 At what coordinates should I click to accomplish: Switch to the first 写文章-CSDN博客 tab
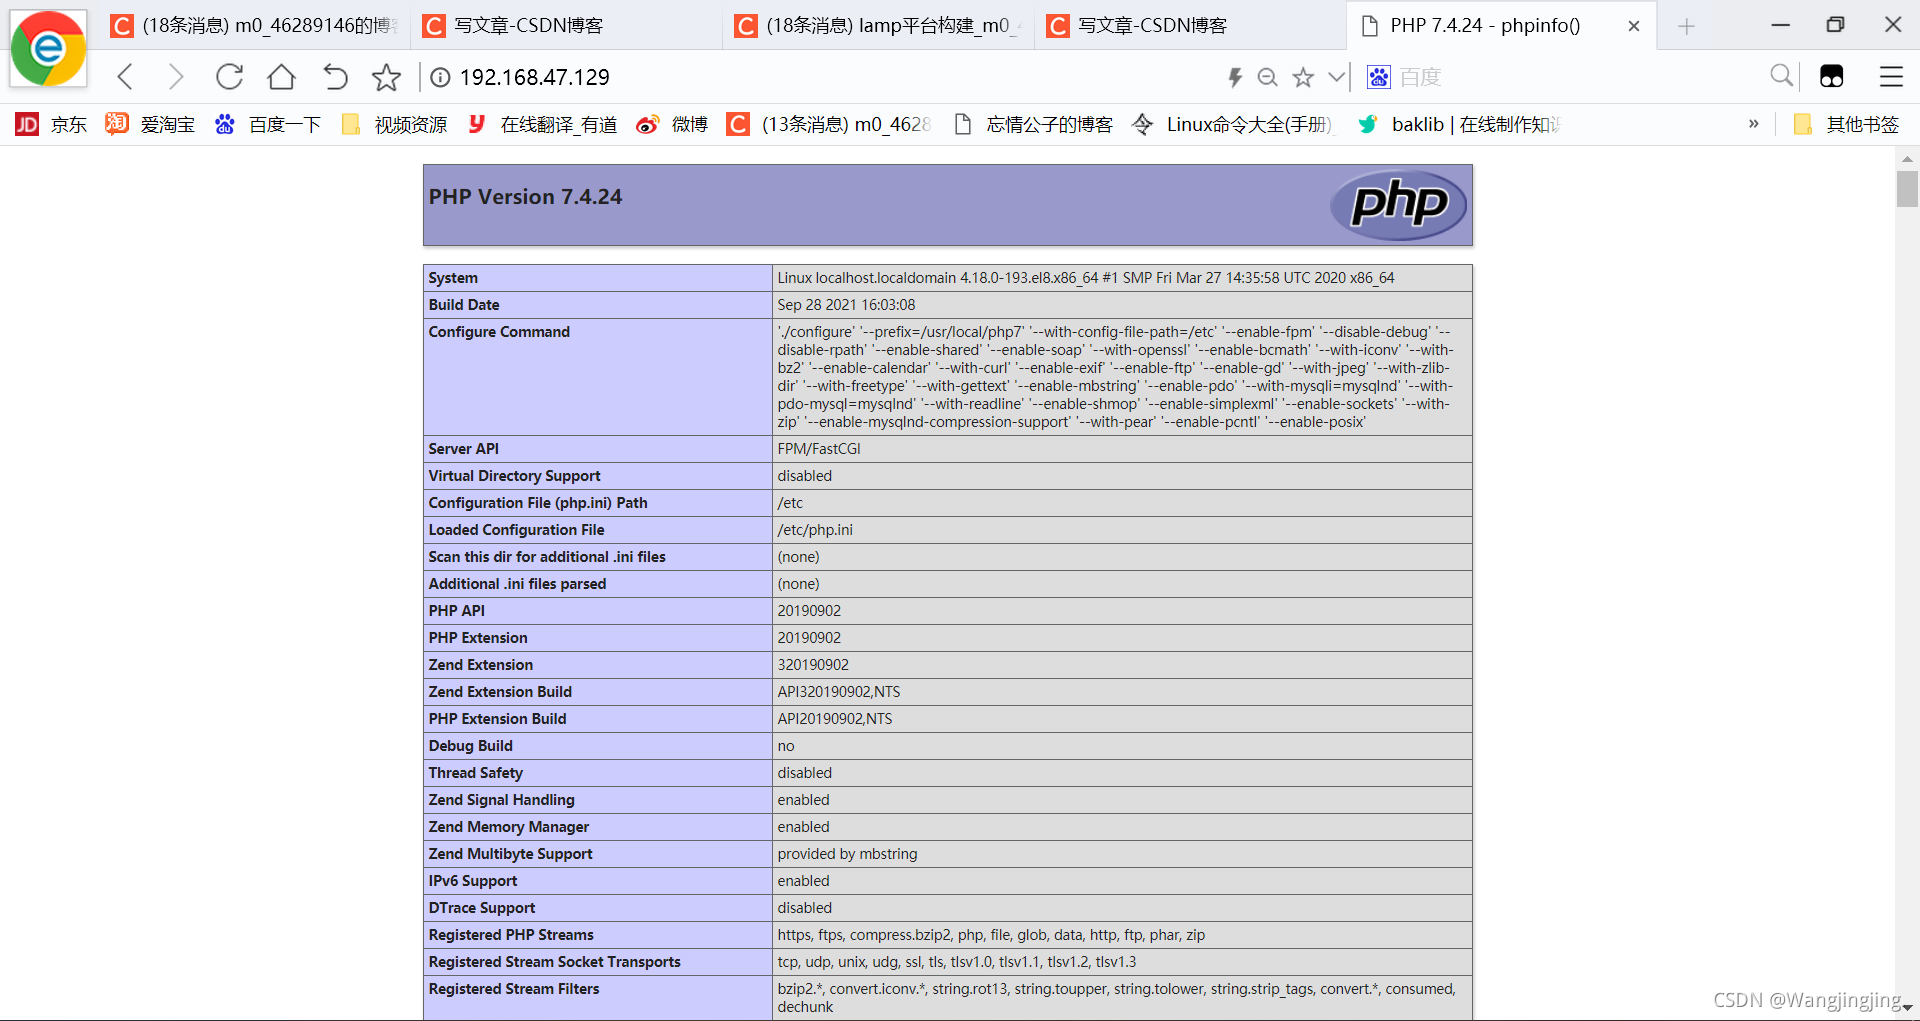tap(568, 26)
